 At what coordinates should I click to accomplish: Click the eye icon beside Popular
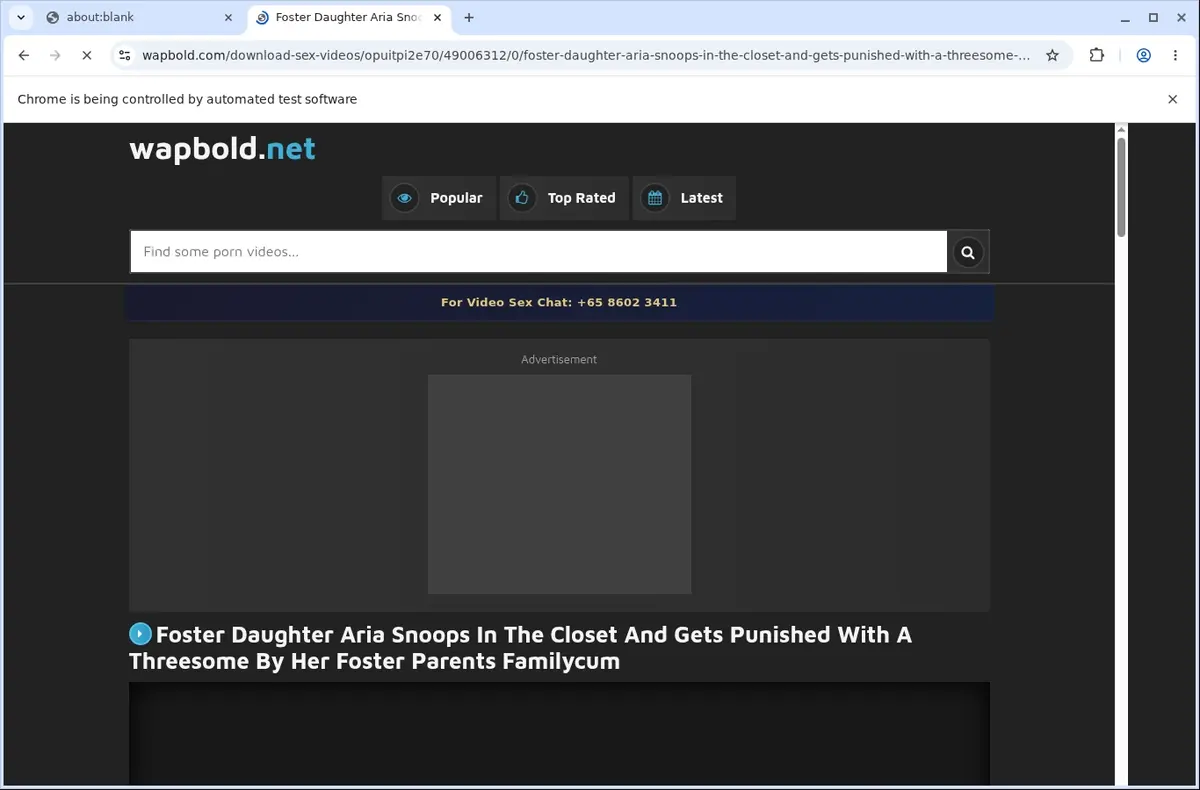[x=404, y=198]
